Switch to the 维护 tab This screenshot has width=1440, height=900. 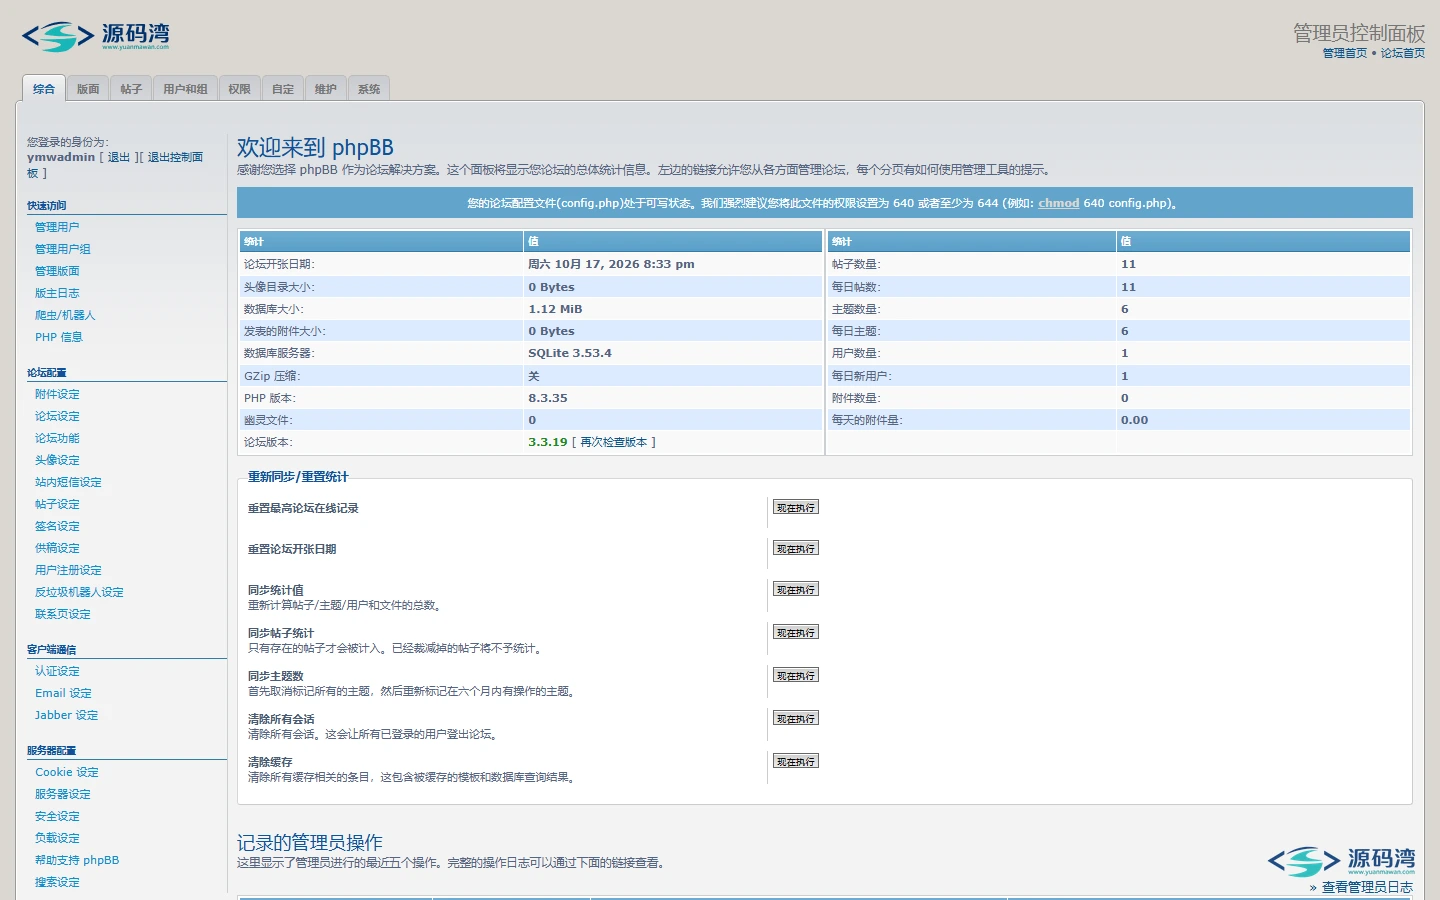[x=326, y=89]
